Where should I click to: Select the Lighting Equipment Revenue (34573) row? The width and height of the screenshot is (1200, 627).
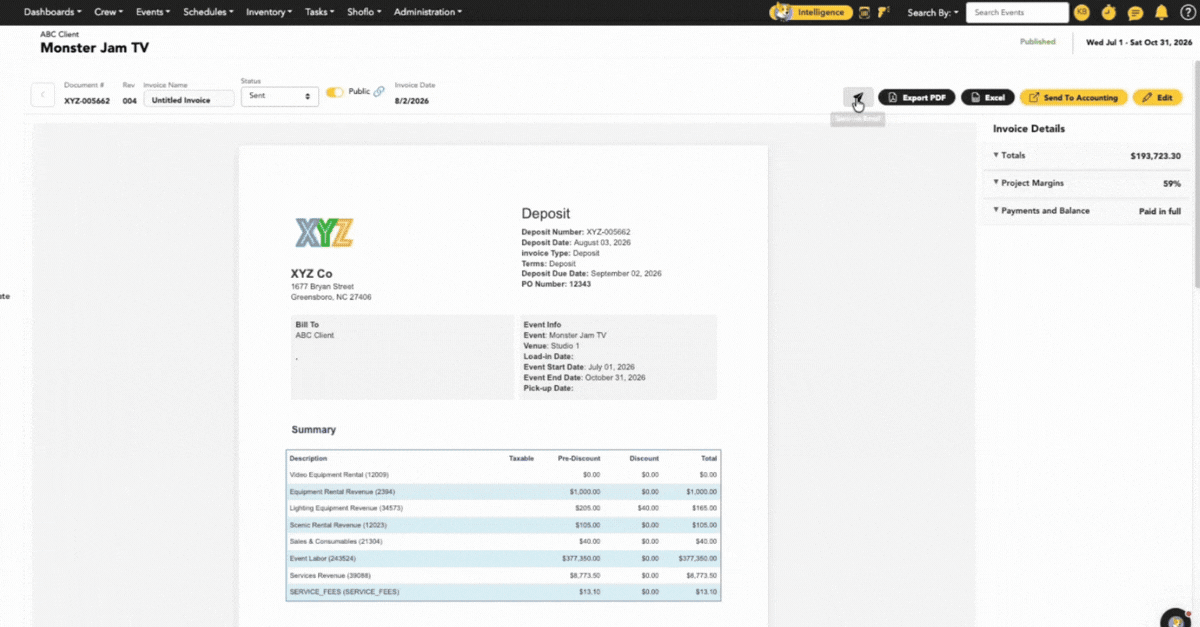click(x=503, y=508)
